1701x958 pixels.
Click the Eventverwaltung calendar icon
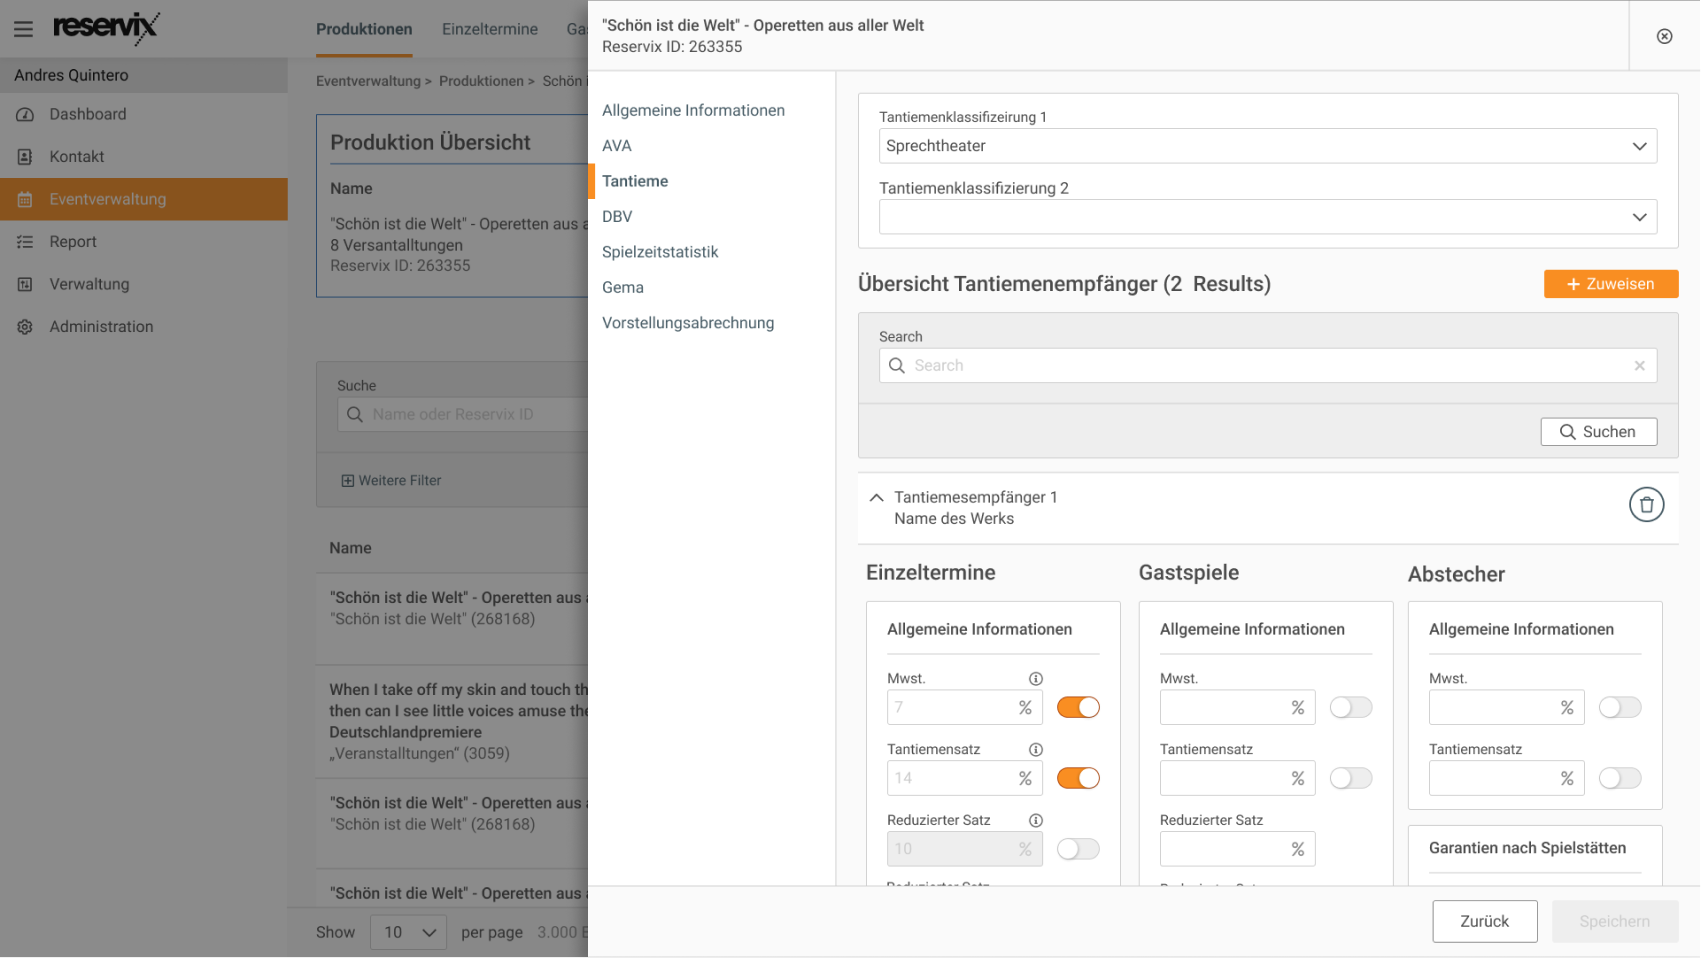point(25,200)
